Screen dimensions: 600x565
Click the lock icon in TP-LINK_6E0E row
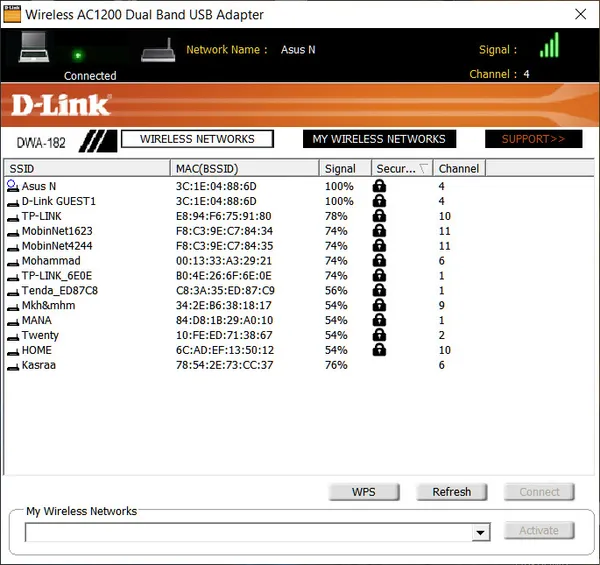point(379,275)
